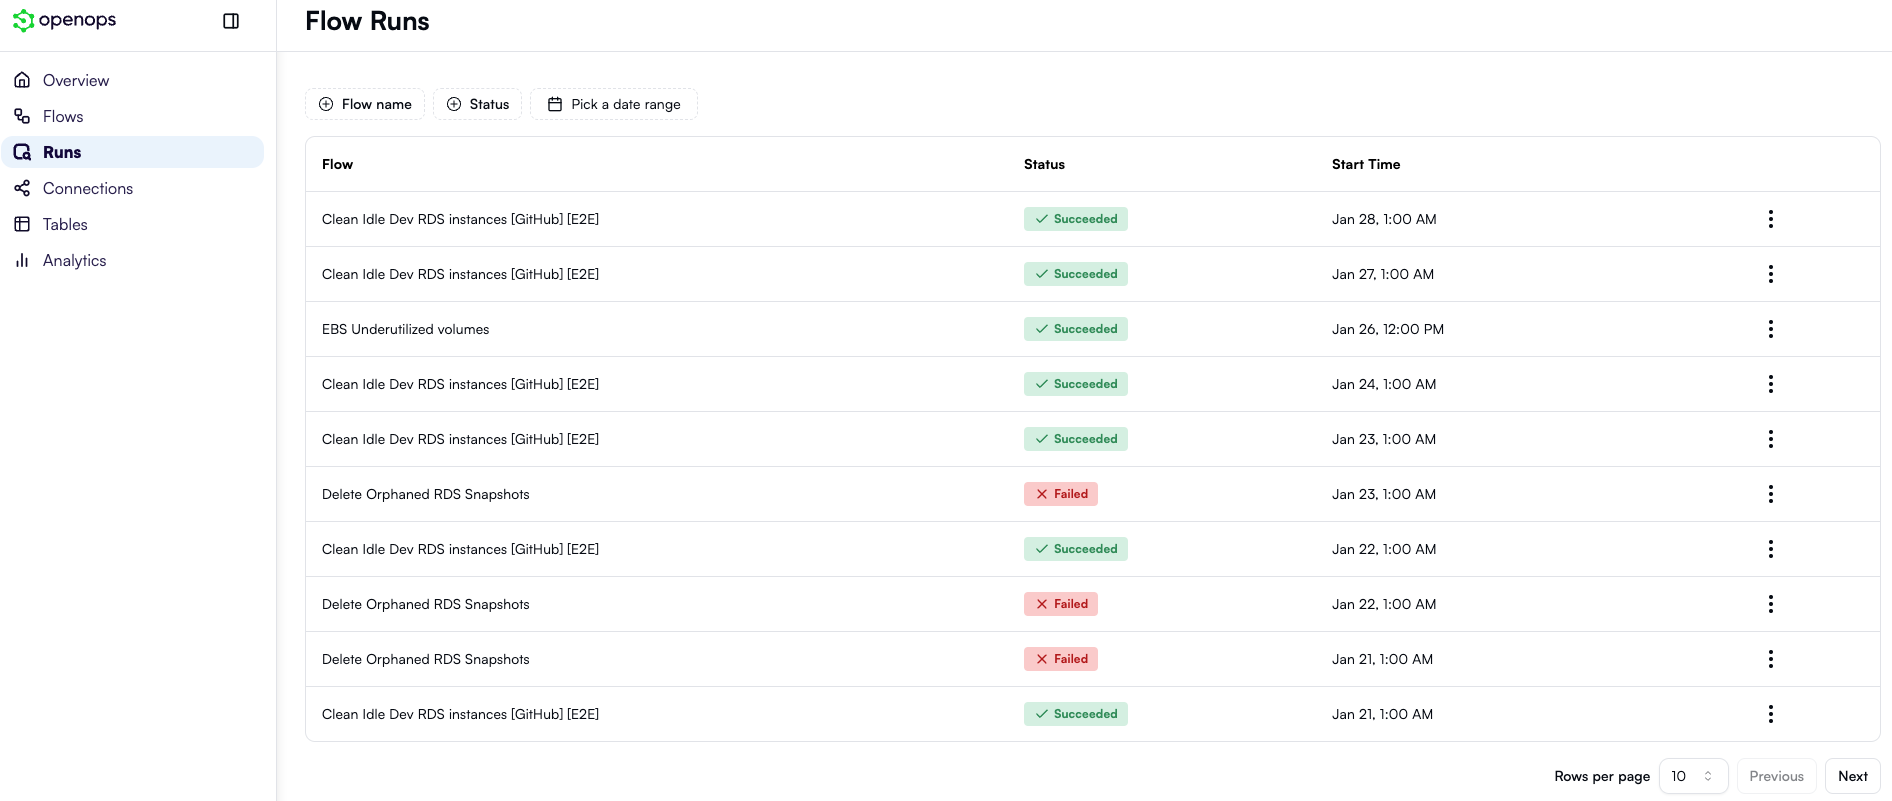
Task: Open the three-dot menu for the Jan 27 run
Action: point(1770,274)
